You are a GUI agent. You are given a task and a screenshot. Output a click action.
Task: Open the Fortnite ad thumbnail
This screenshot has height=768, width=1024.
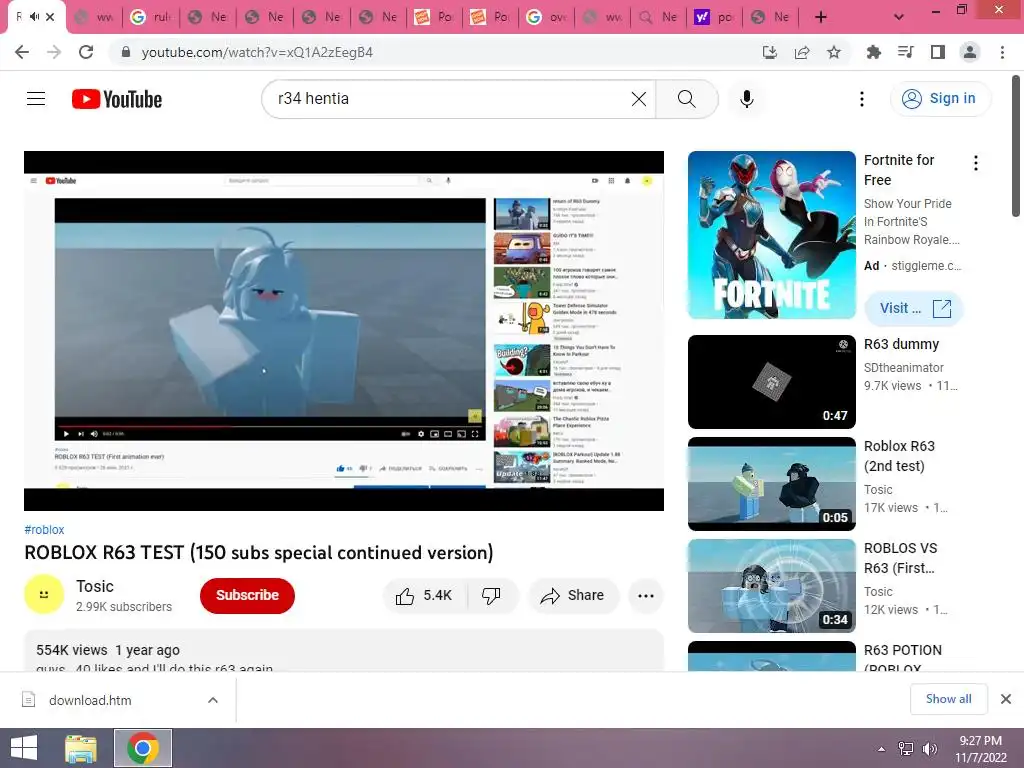(771, 235)
